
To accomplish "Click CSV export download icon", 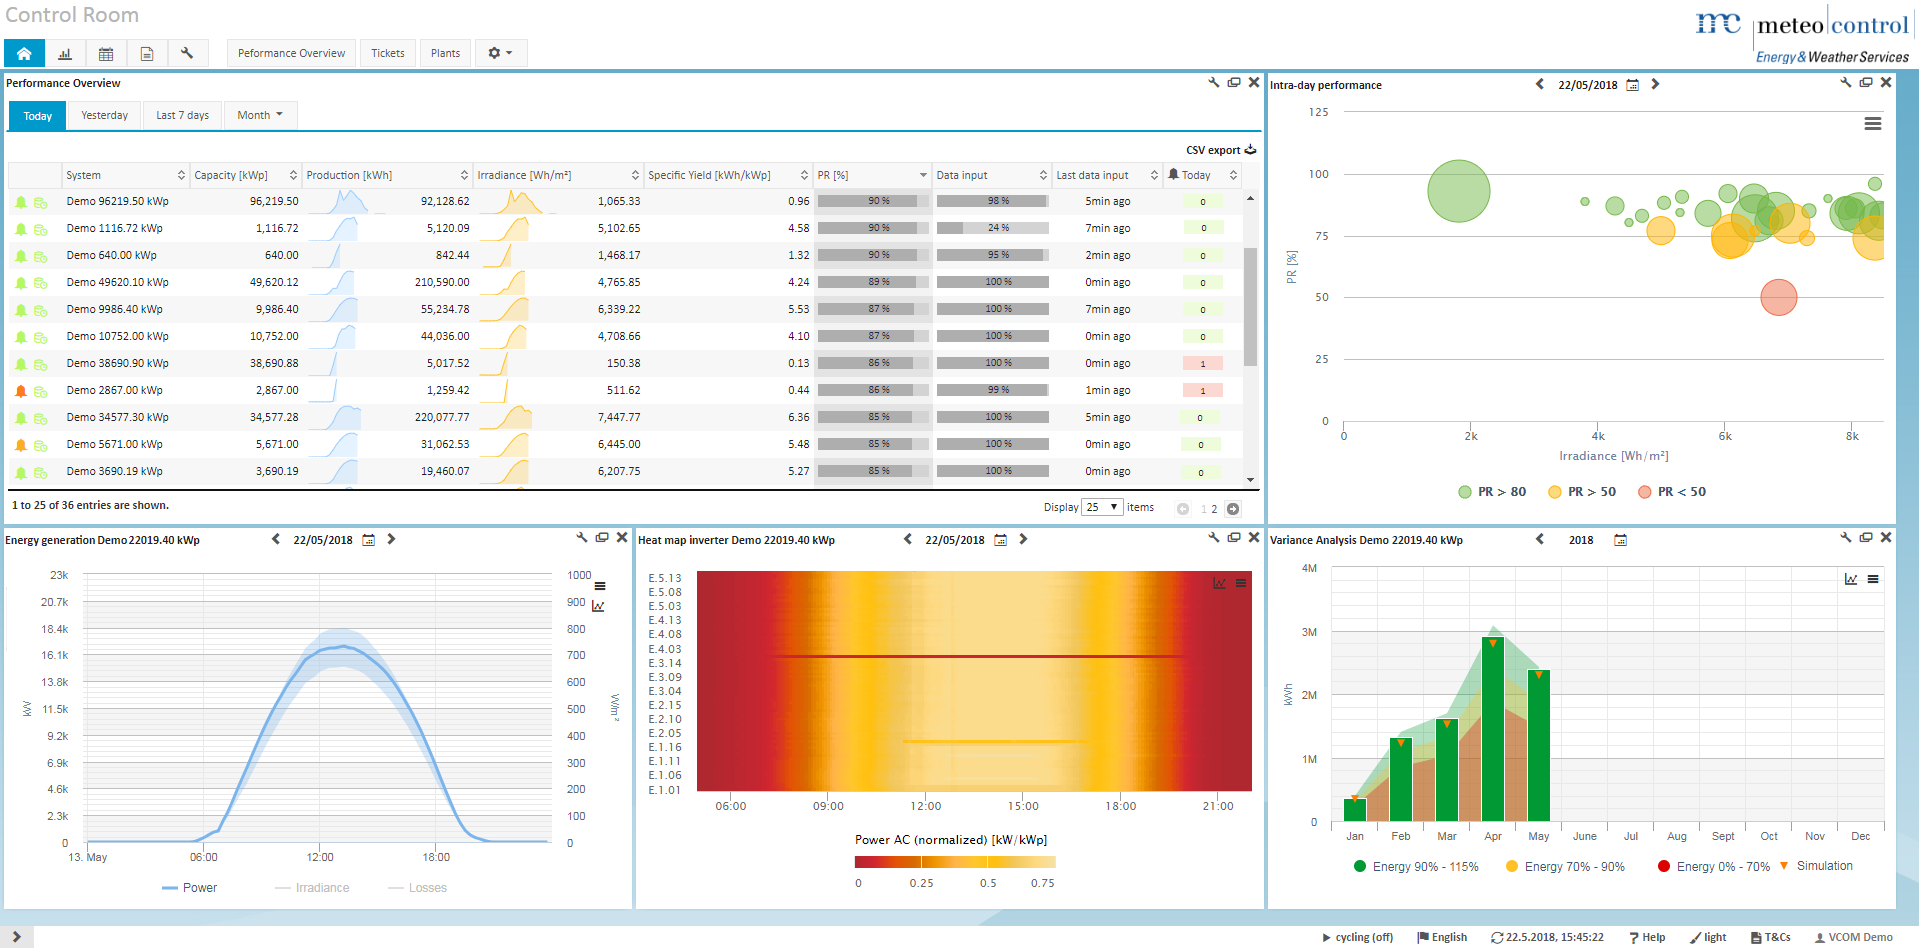I will point(1250,150).
